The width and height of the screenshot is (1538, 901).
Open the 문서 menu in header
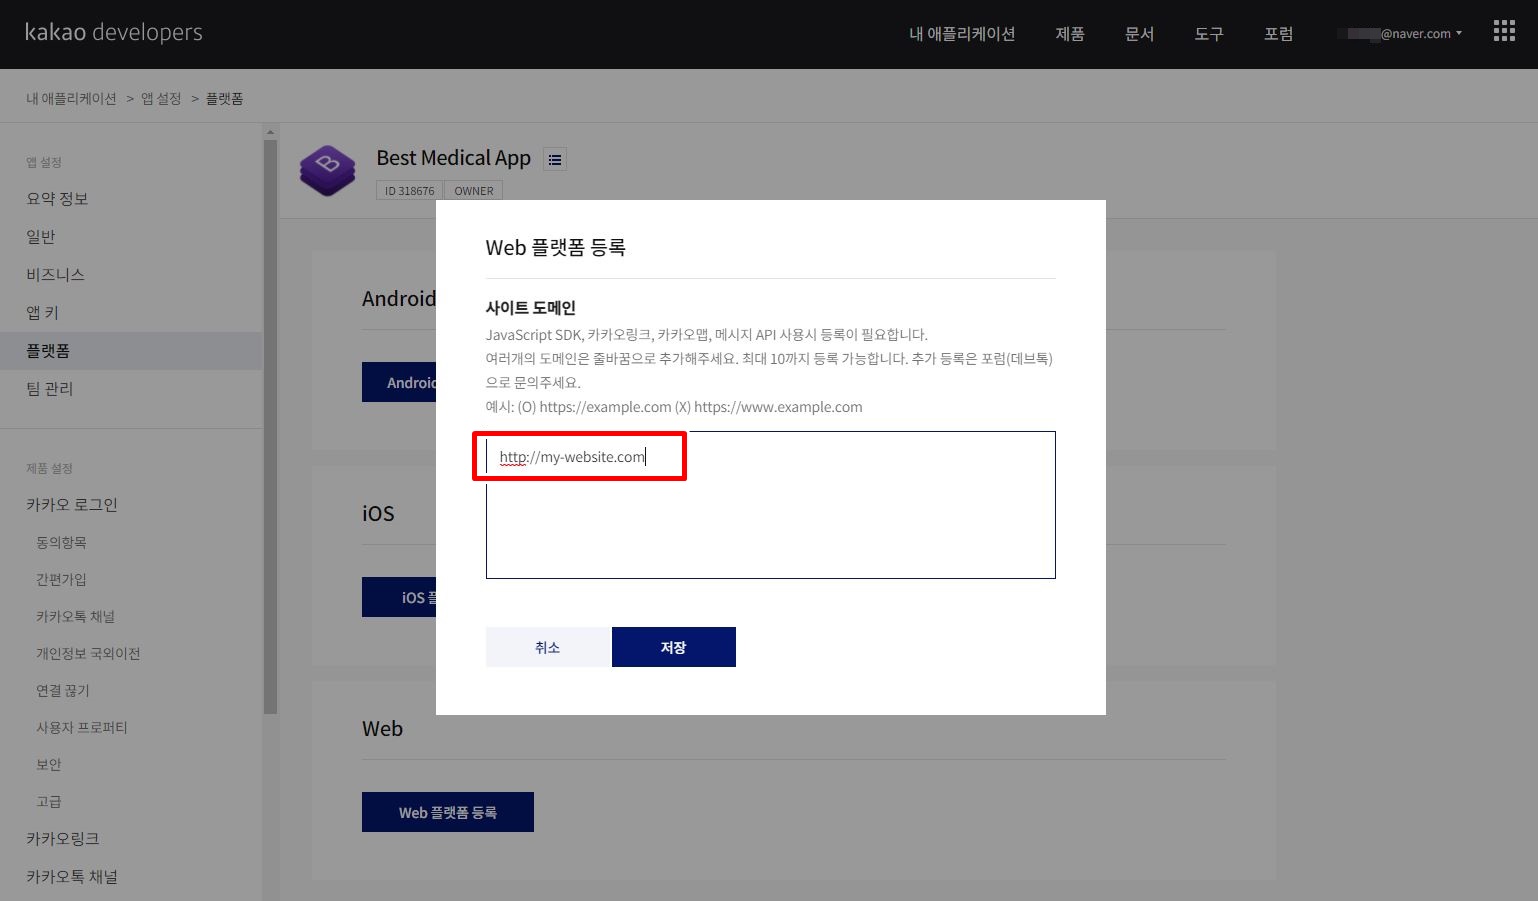pyautogui.click(x=1140, y=34)
